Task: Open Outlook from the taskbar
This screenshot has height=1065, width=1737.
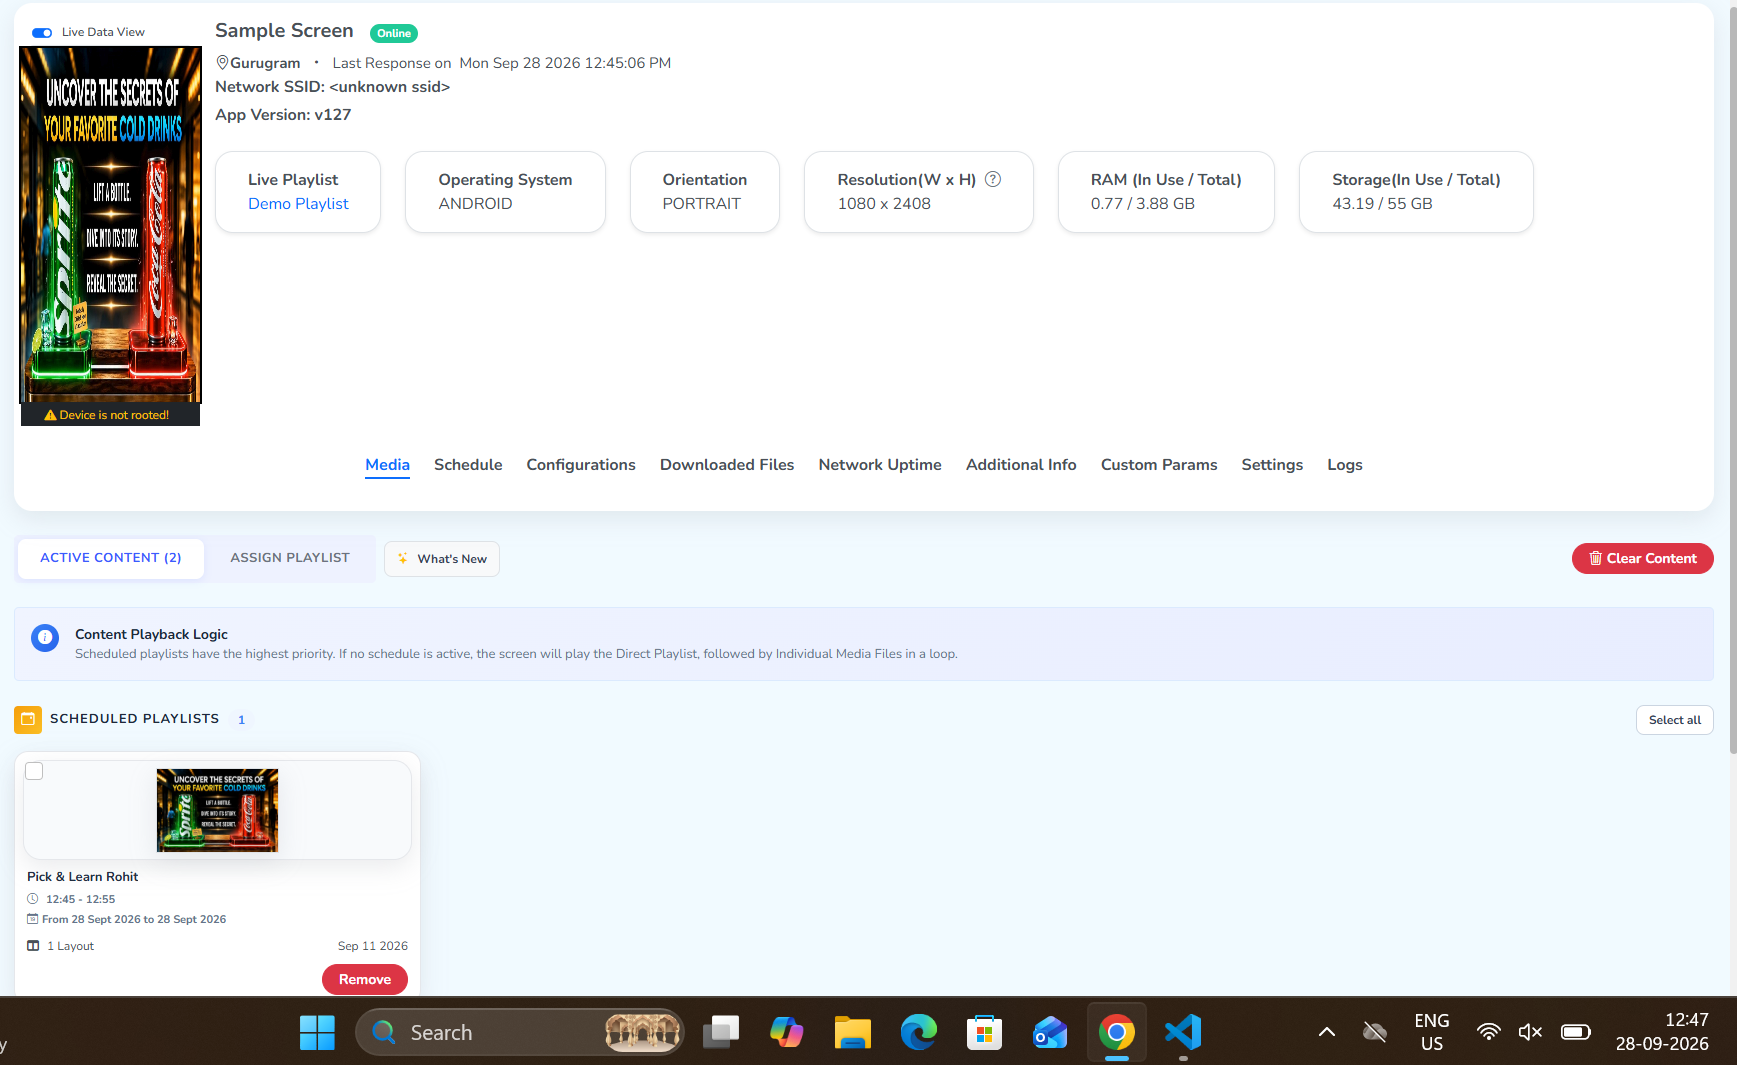Action: tap(1050, 1032)
